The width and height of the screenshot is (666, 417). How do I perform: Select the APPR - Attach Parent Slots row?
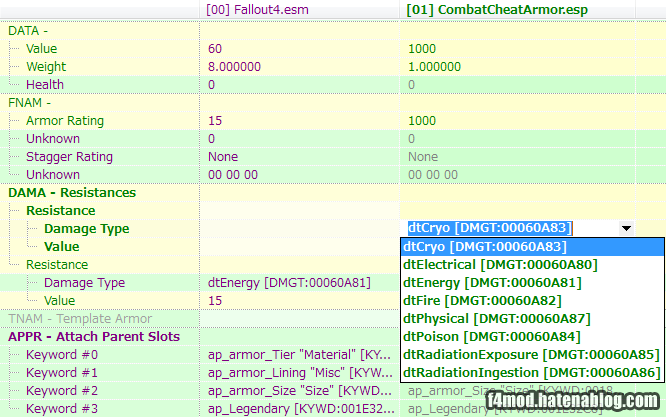click(93, 337)
